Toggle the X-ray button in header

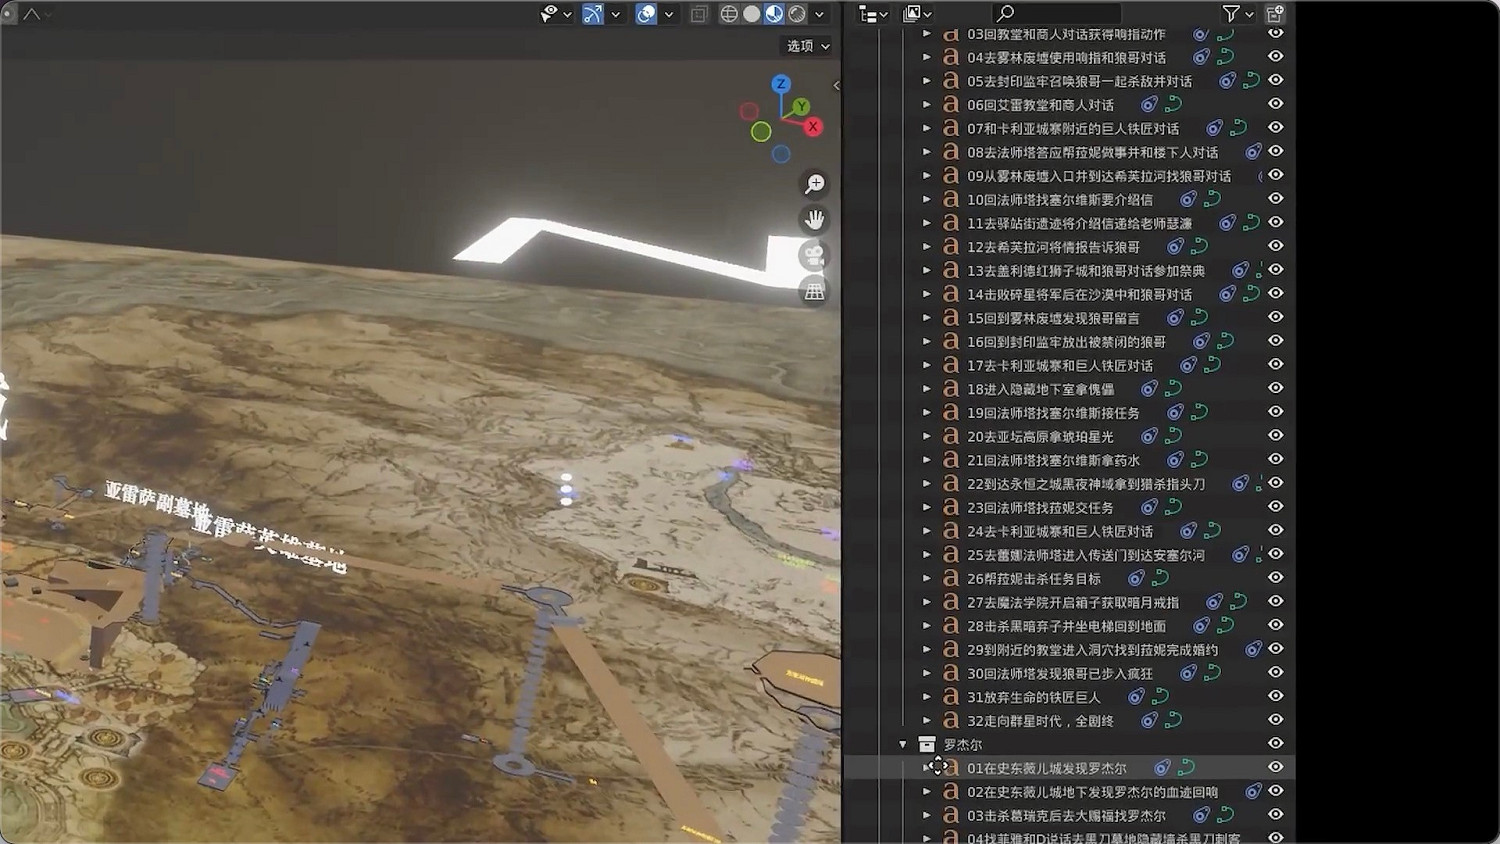coord(699,14)
